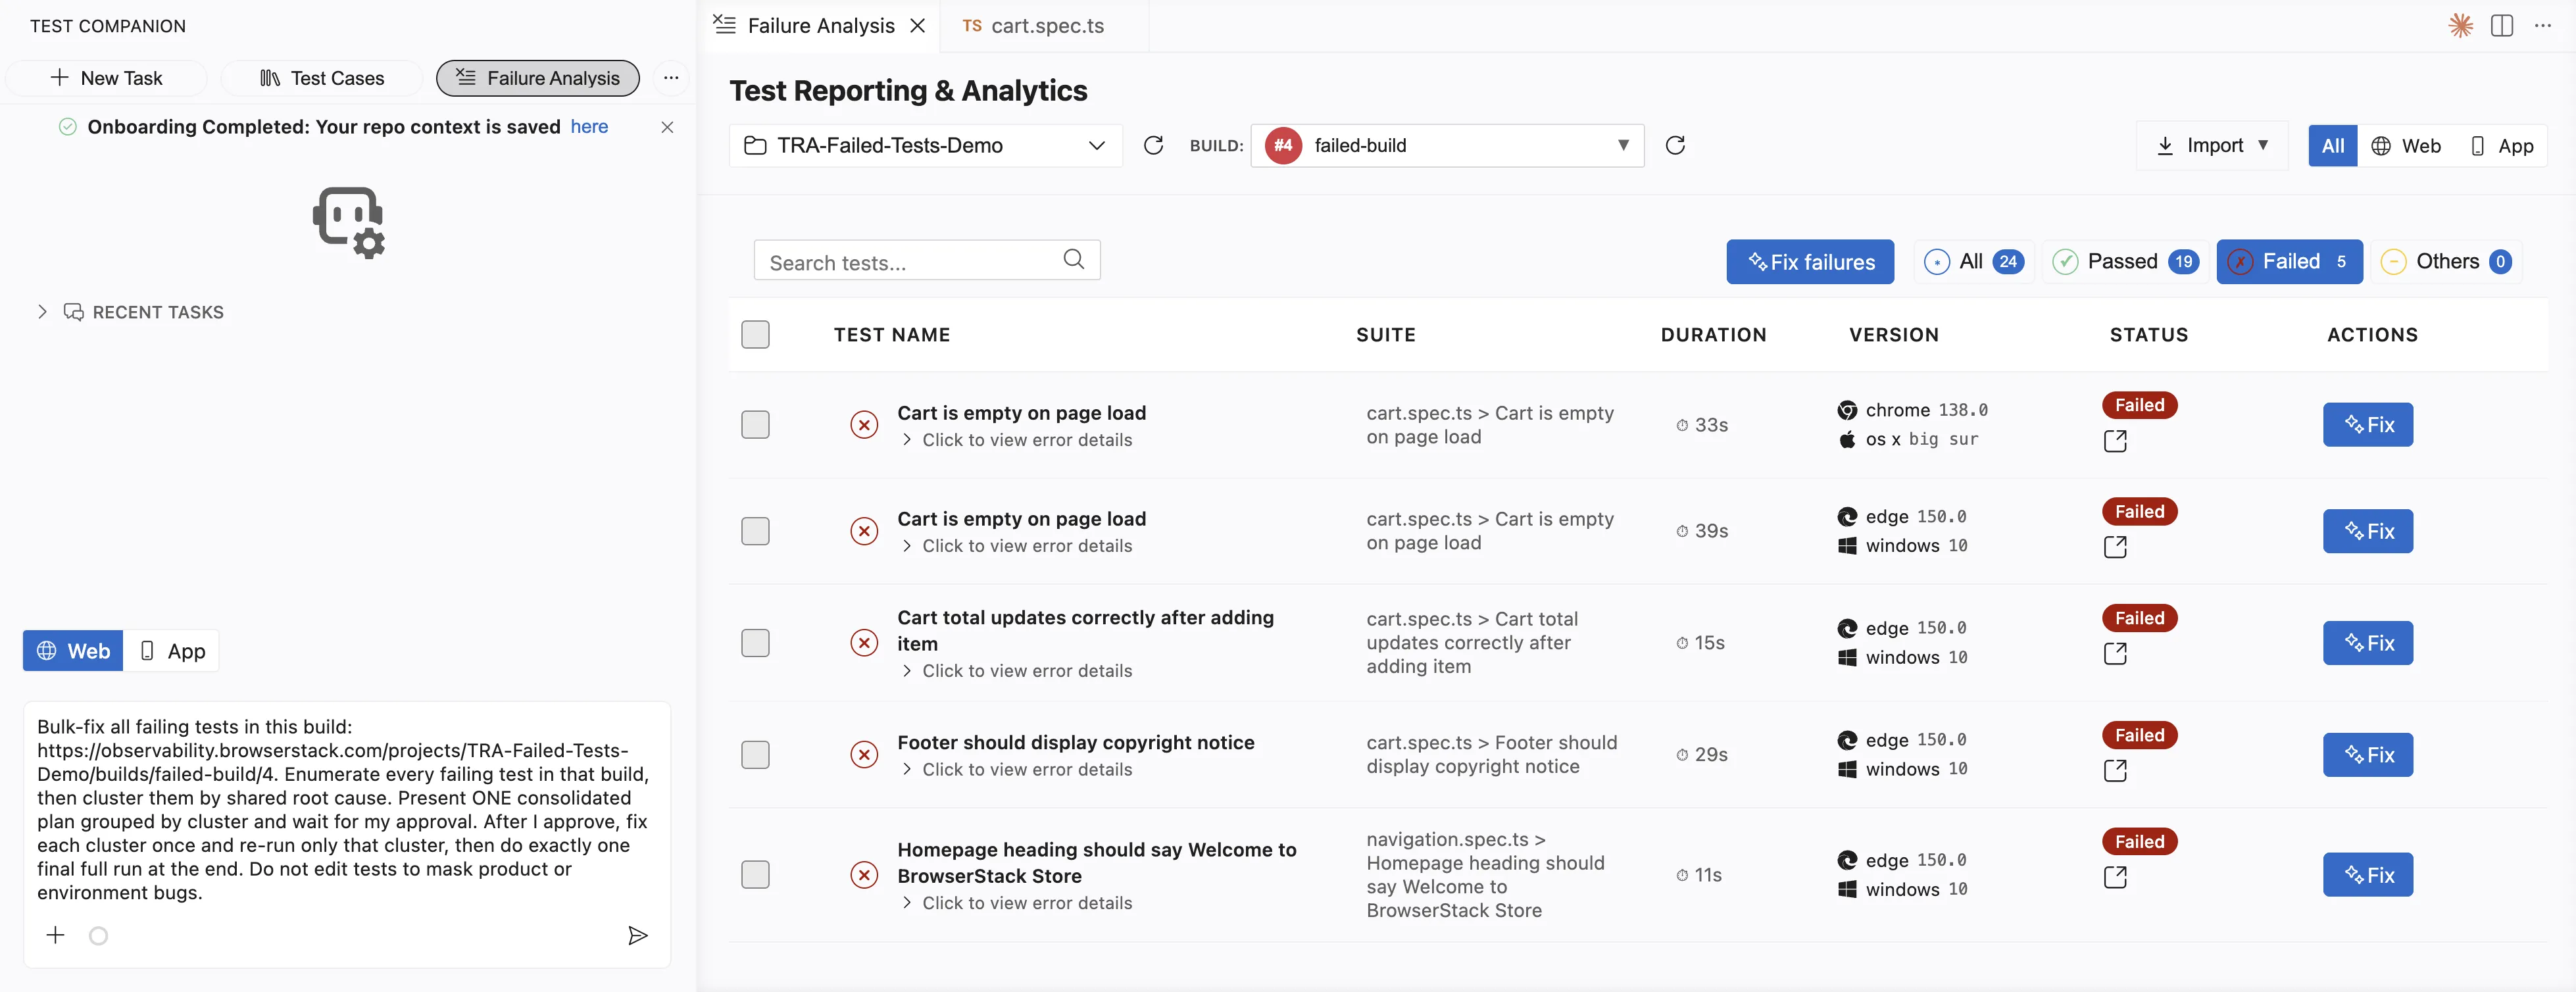Show All 24 tests filter
The height and width of the screenshot is (992, 2576).
click(x=1974, y=262)
